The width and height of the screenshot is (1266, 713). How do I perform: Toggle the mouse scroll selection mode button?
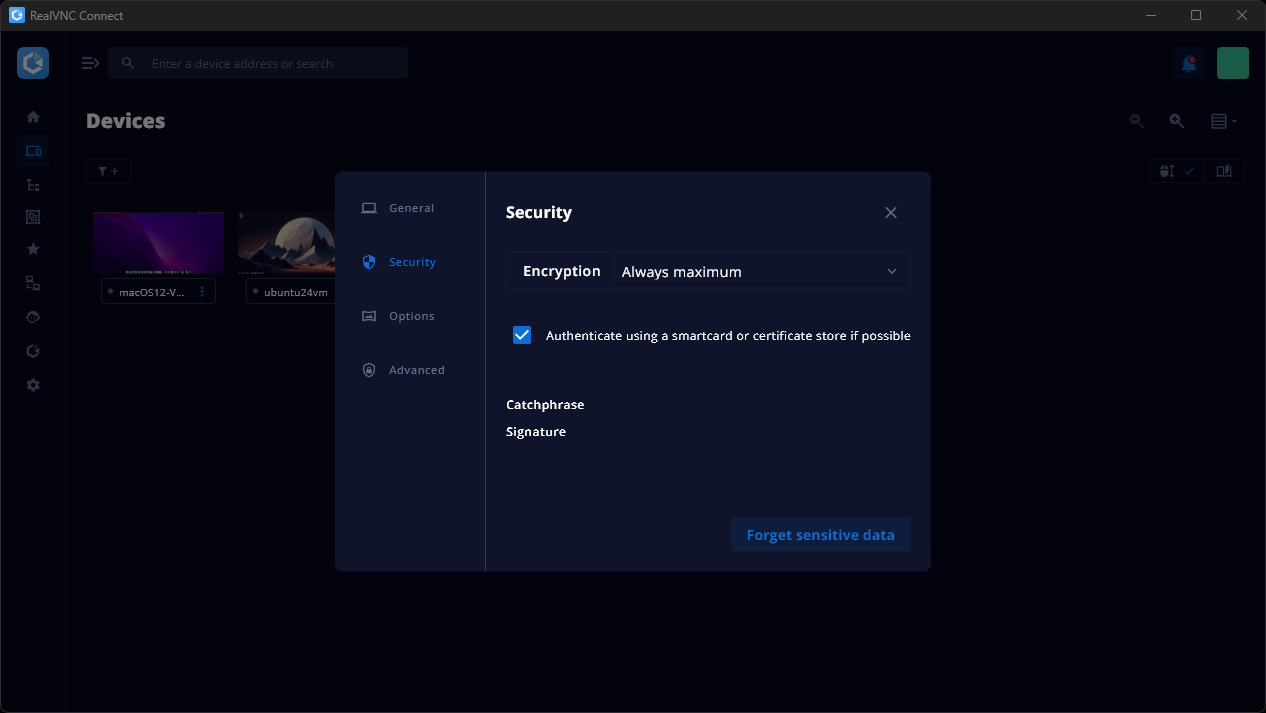pyautogui.click(x=1176, y=171)
